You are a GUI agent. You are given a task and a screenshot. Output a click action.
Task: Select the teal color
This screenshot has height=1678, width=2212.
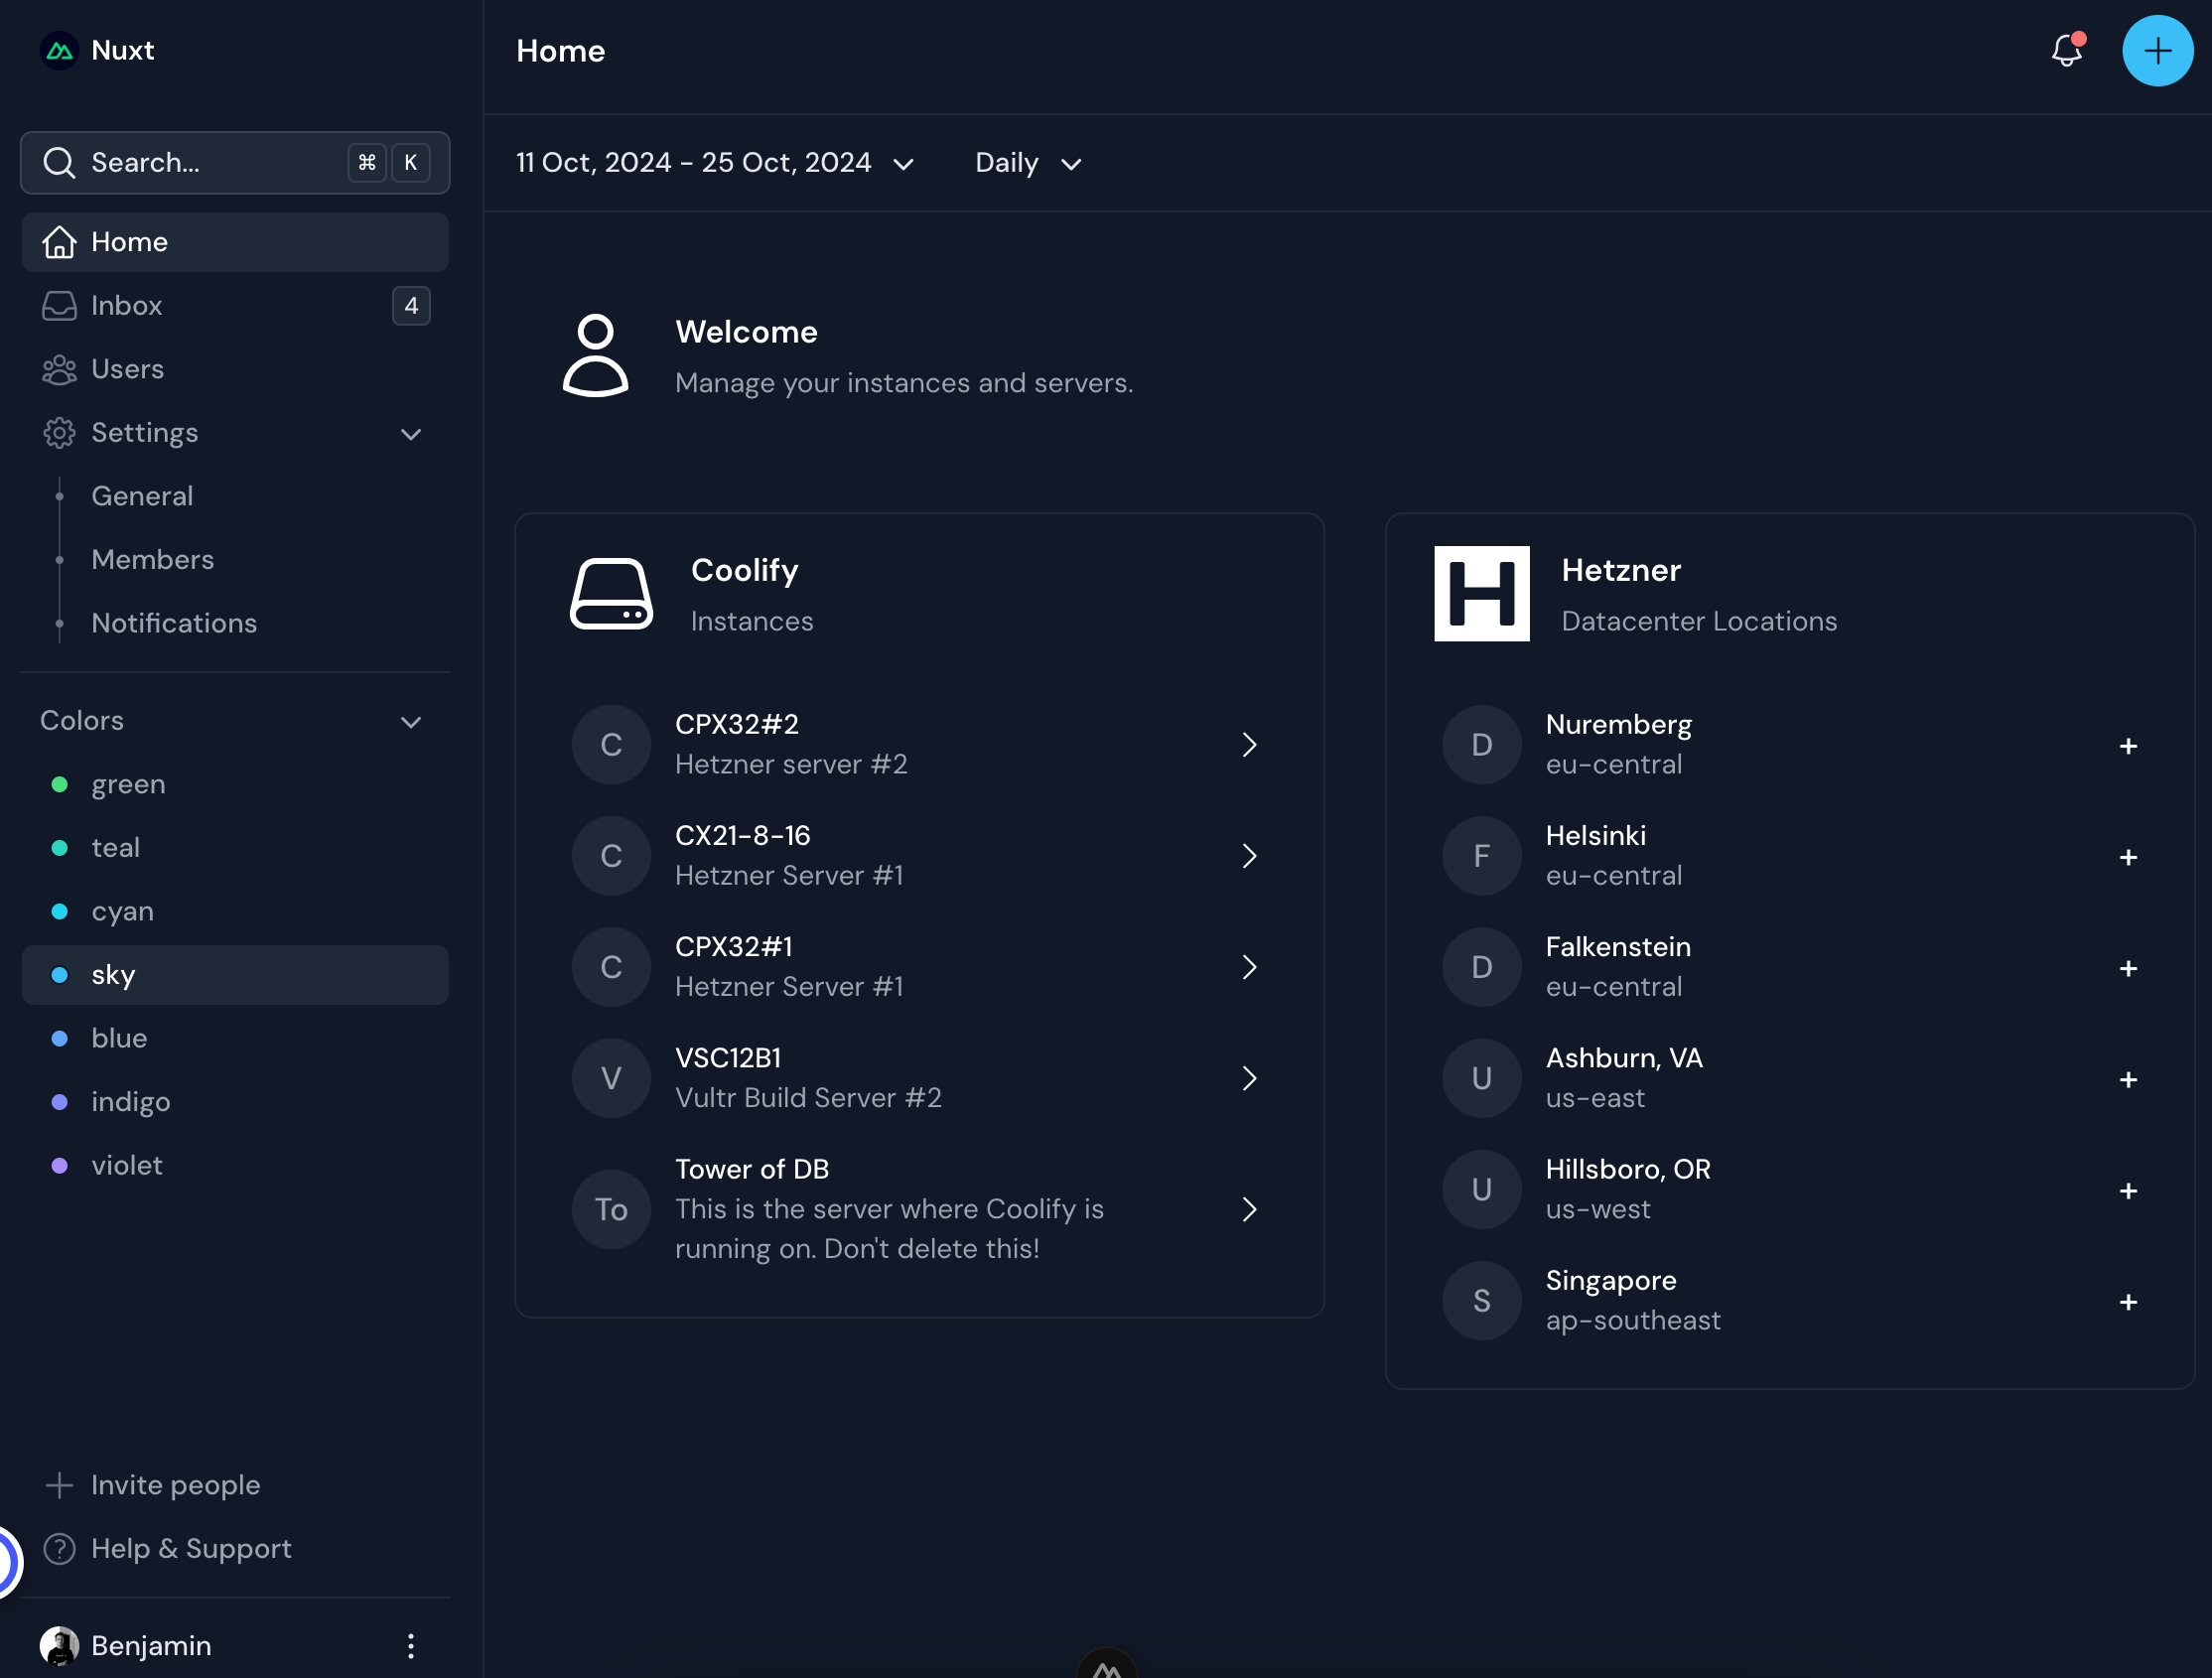pyautogui.click(x=235, y=848)
